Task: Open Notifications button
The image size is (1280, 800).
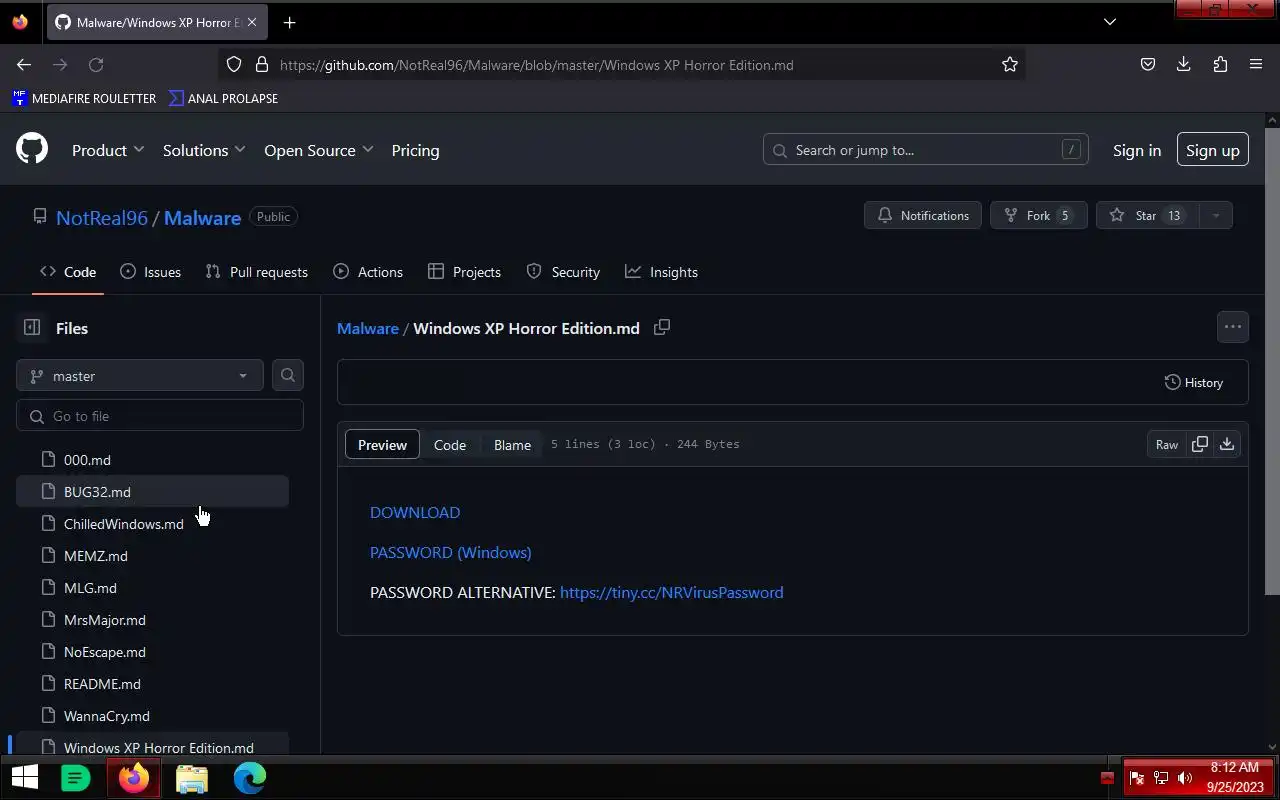Action: pyautogui.click(x=923, y=215)
